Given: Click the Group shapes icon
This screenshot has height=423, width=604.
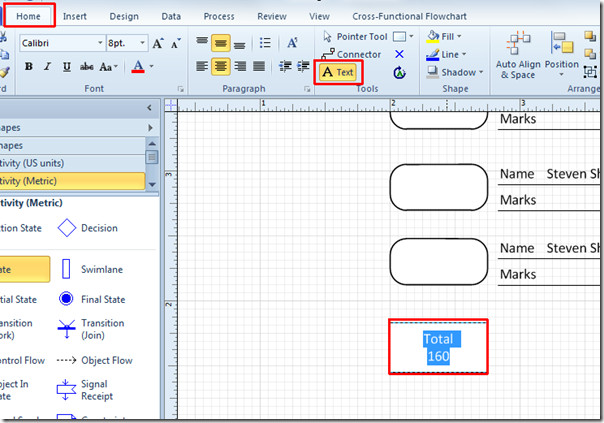Looking at the screenshot, I should 590,72.
